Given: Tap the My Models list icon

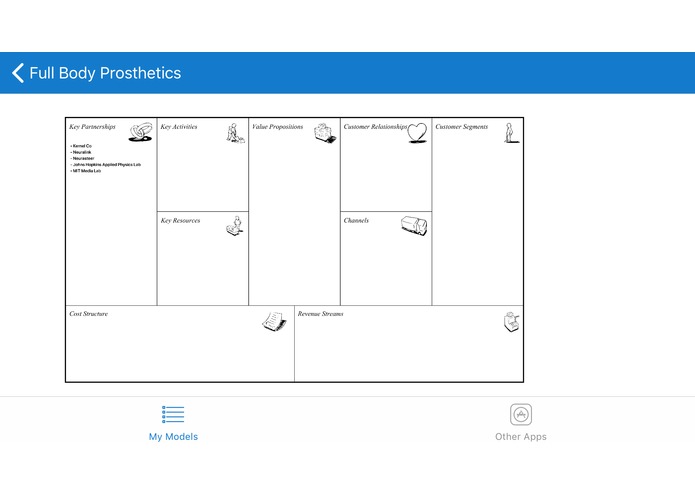Looking at the screenshot, I should (173, 414).
